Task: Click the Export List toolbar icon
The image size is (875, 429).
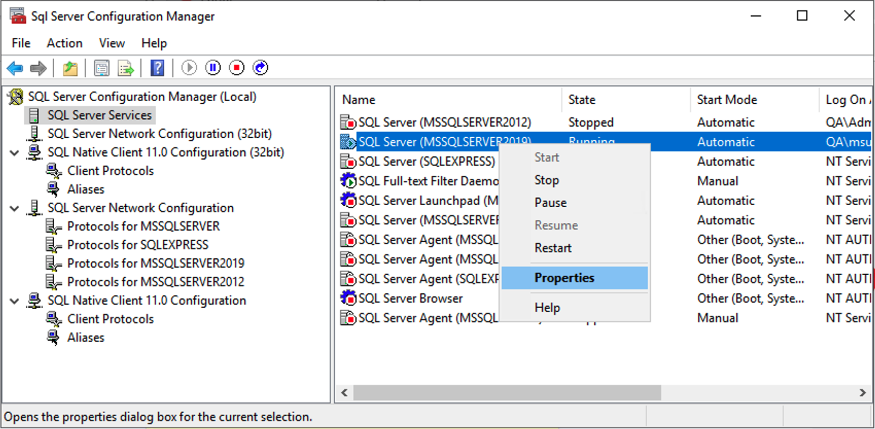Action: 126,69
